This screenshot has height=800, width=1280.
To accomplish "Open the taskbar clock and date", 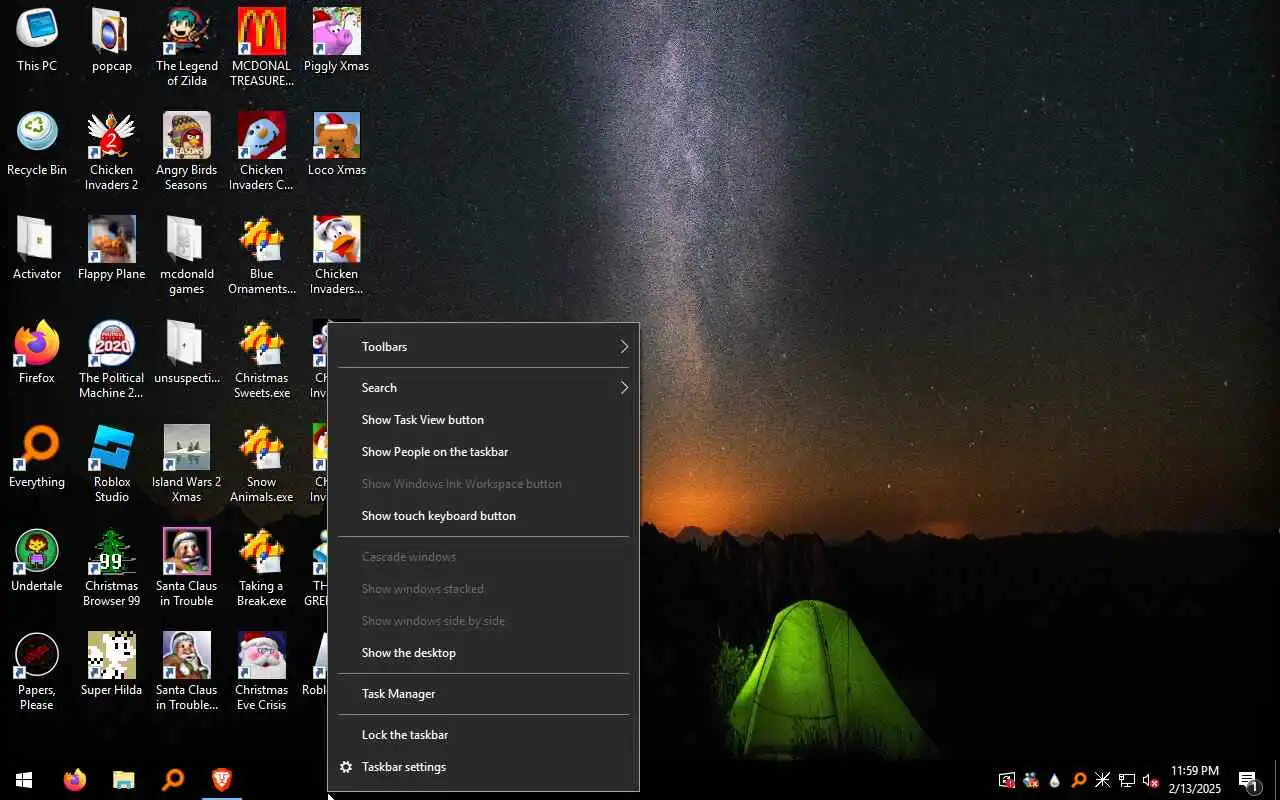I will [x=1195, y=780].
